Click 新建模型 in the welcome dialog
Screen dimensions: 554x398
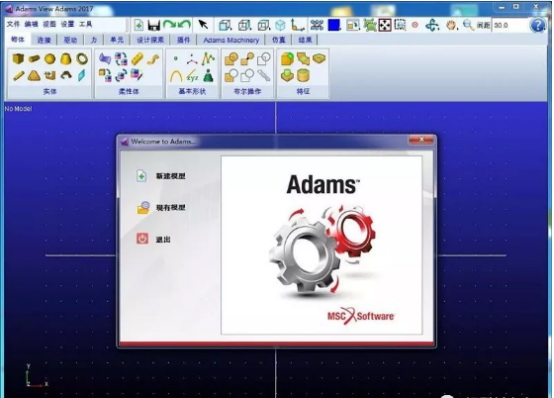[161, 176]
